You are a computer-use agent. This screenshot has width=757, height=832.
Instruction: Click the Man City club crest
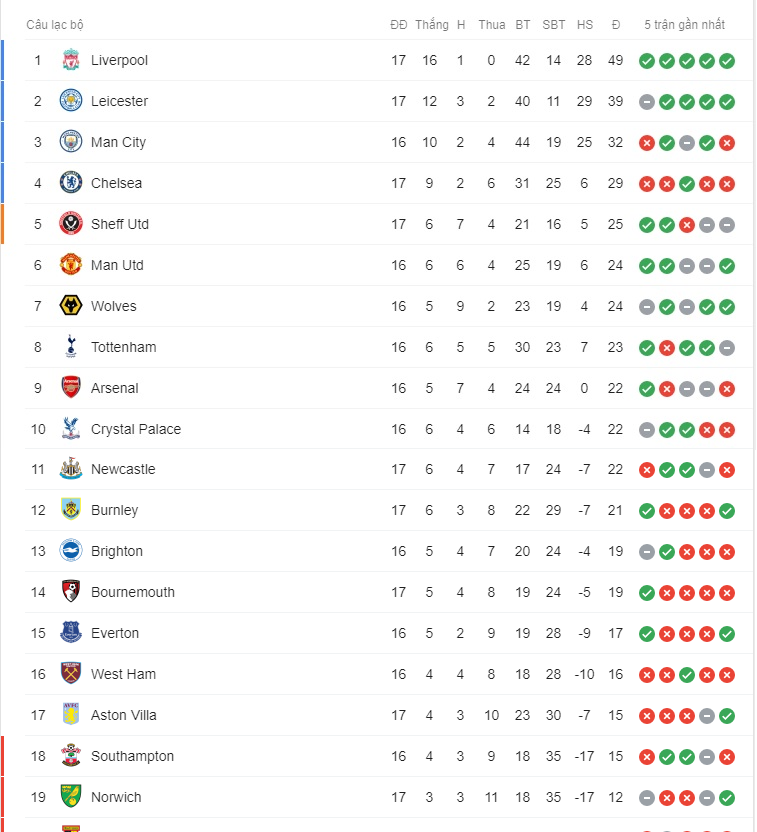[x=71, y=142]
